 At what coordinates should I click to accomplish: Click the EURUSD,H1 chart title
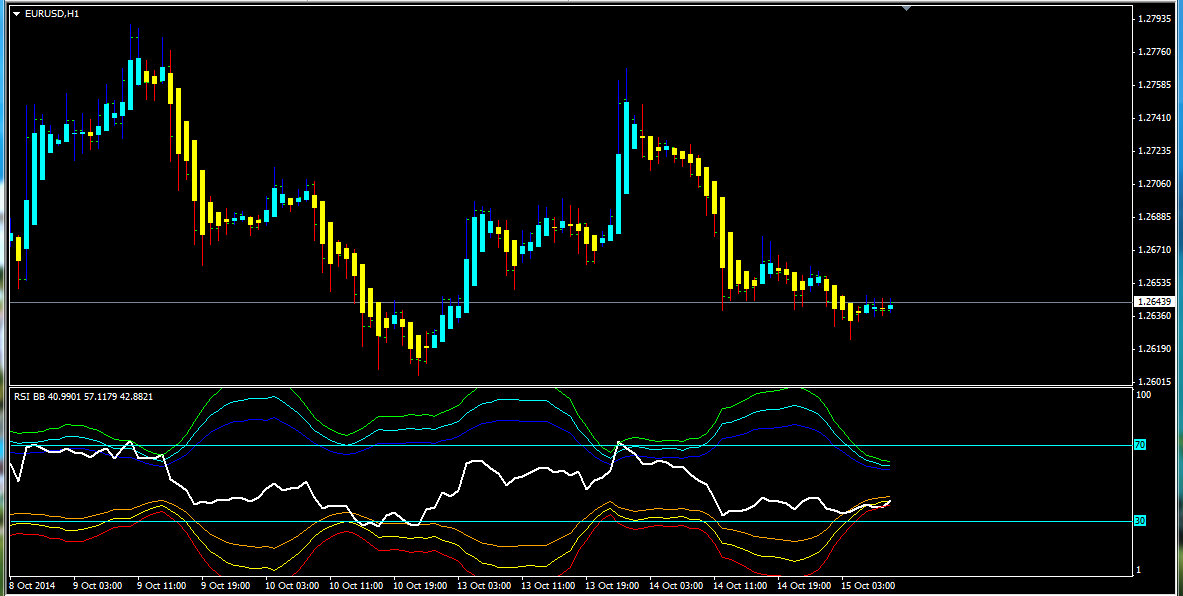pyautogui.click(x=52, y=14)
